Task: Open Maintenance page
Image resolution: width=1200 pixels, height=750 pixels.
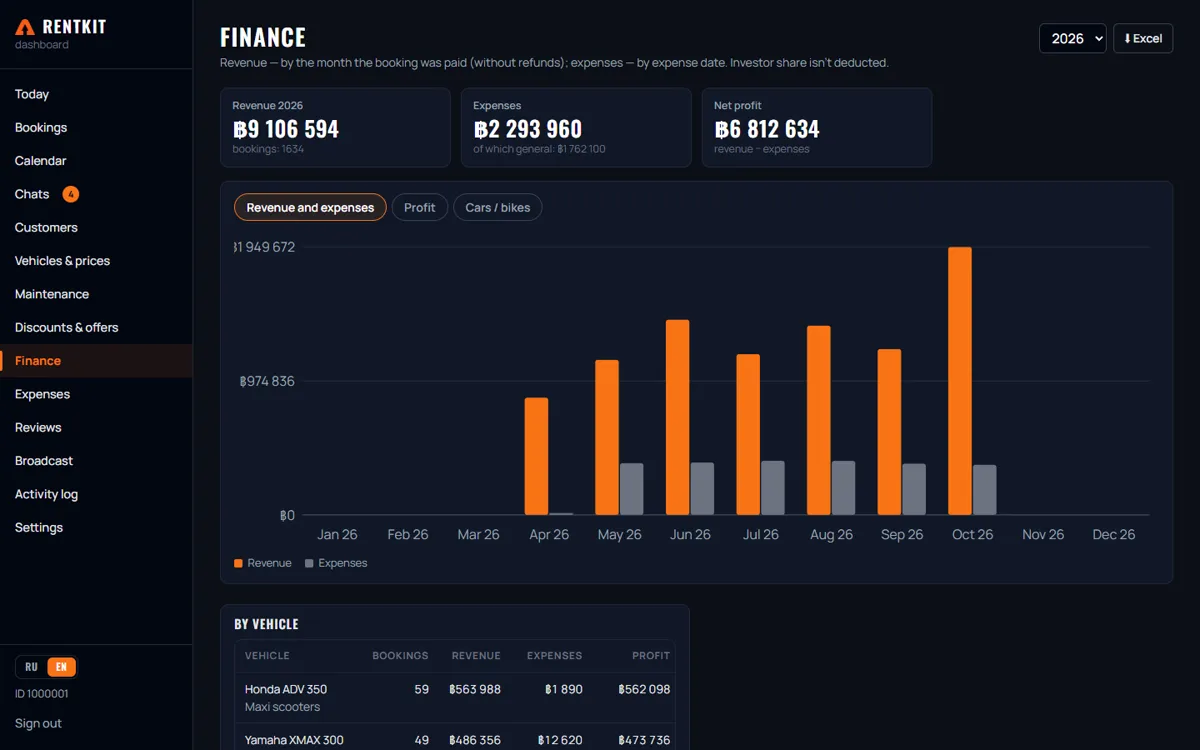Action: pos(96,294)
